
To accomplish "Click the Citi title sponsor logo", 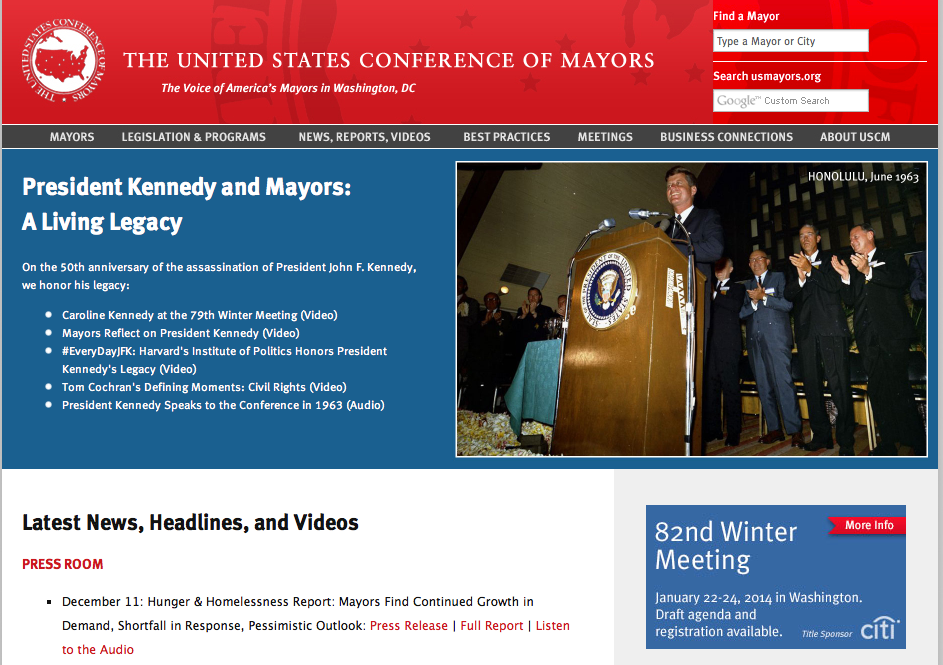I will 879,628.
